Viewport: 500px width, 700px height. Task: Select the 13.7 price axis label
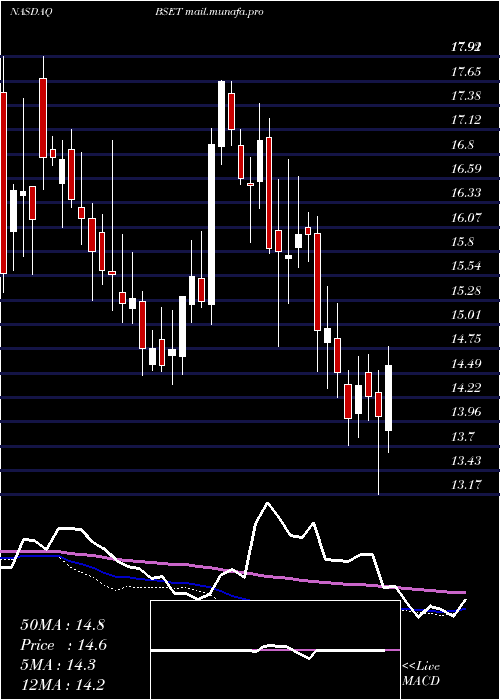(x=462, y=436)
